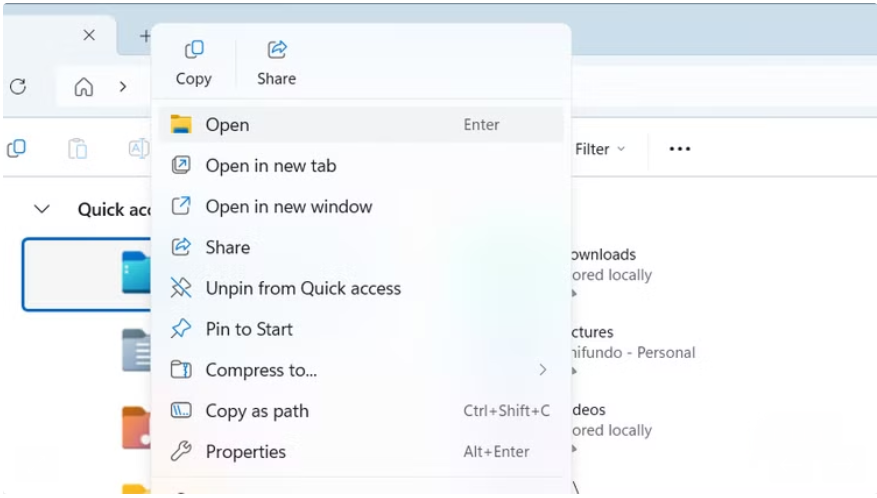Image resolution: width=877 pixels, height=498 pixels.
Task: Select the Videos folder item
Action: pos(611,420)
